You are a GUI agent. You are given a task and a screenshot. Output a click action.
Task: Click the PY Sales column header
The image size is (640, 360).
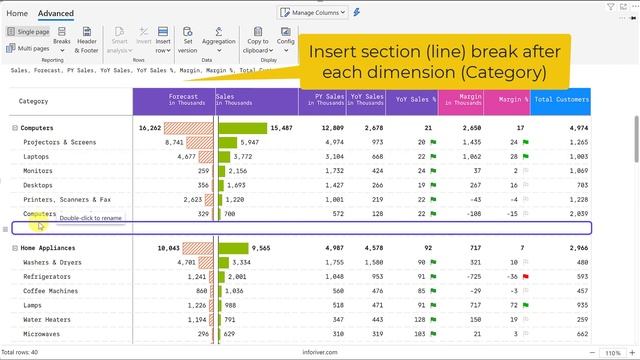pos(322,101)
